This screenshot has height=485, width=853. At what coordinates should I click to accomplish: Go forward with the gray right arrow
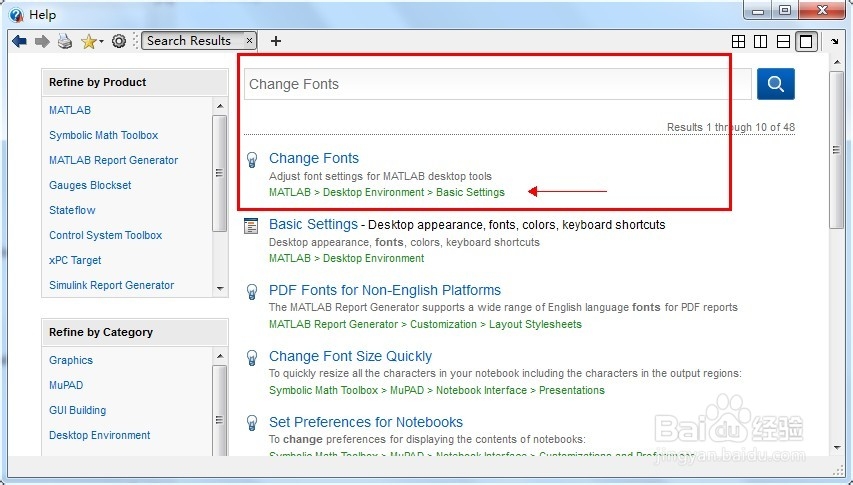42,41
